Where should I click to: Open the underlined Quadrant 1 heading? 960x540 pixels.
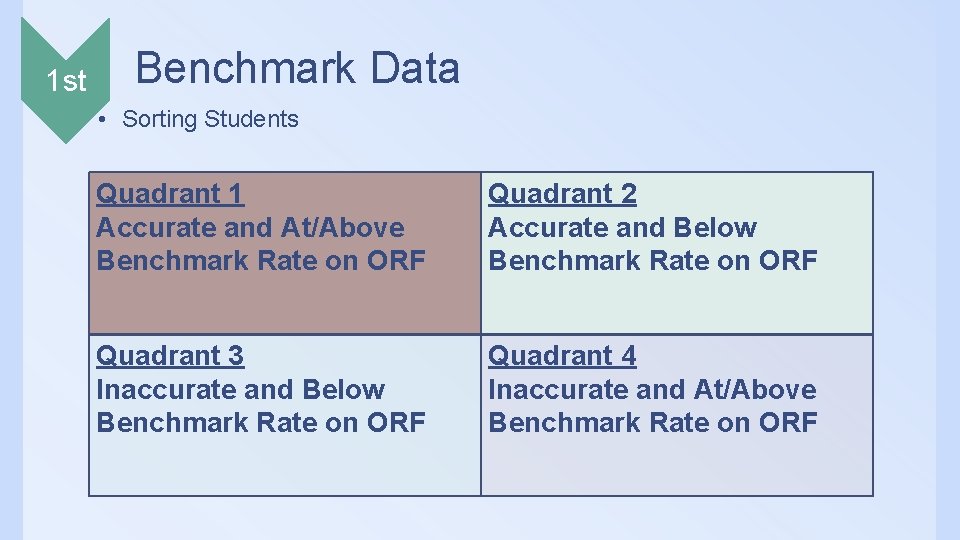click(170, 194)
